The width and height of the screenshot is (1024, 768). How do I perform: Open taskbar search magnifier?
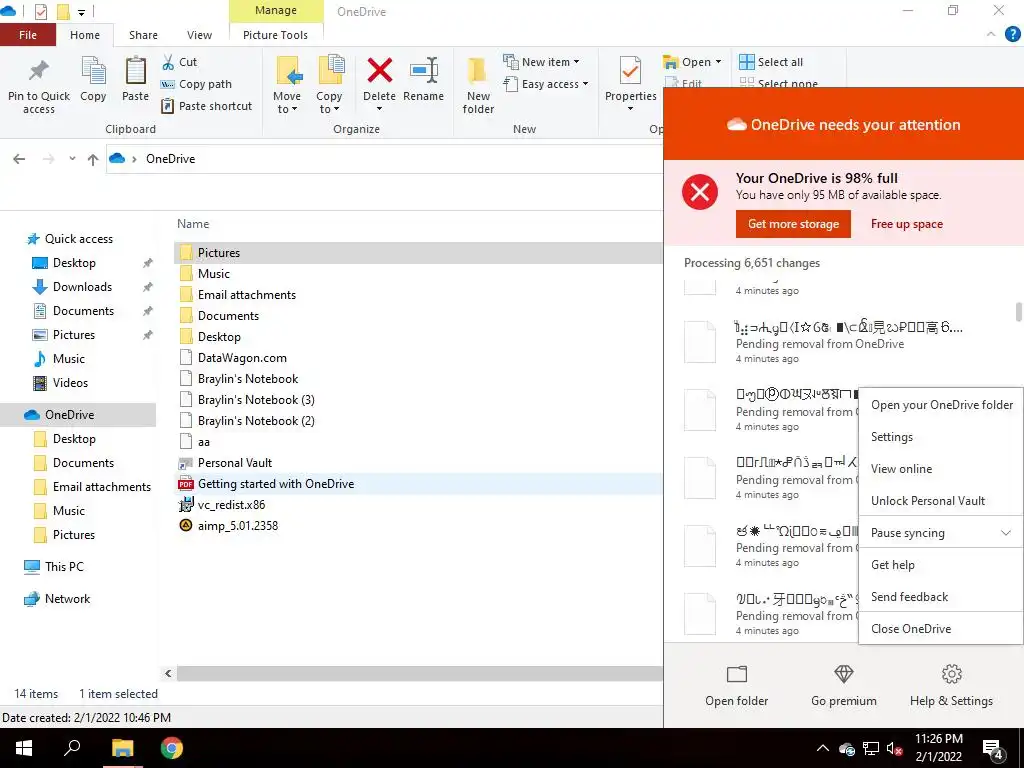point(72,748)
